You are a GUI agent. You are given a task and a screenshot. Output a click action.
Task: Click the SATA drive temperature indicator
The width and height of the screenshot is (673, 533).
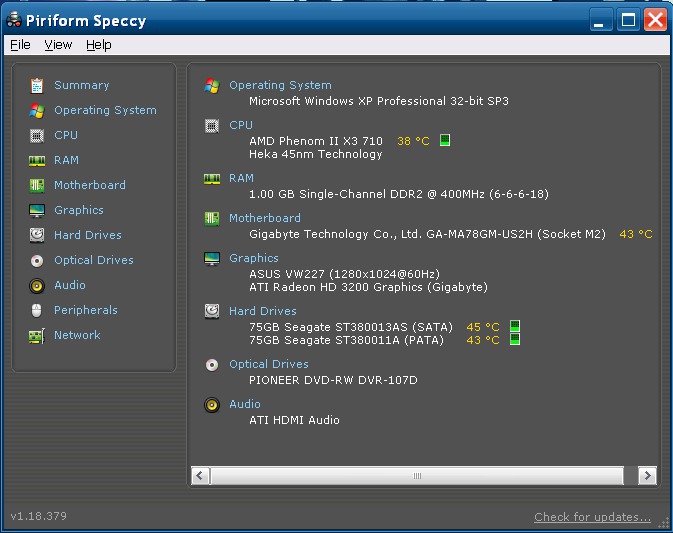pos(515,326)
